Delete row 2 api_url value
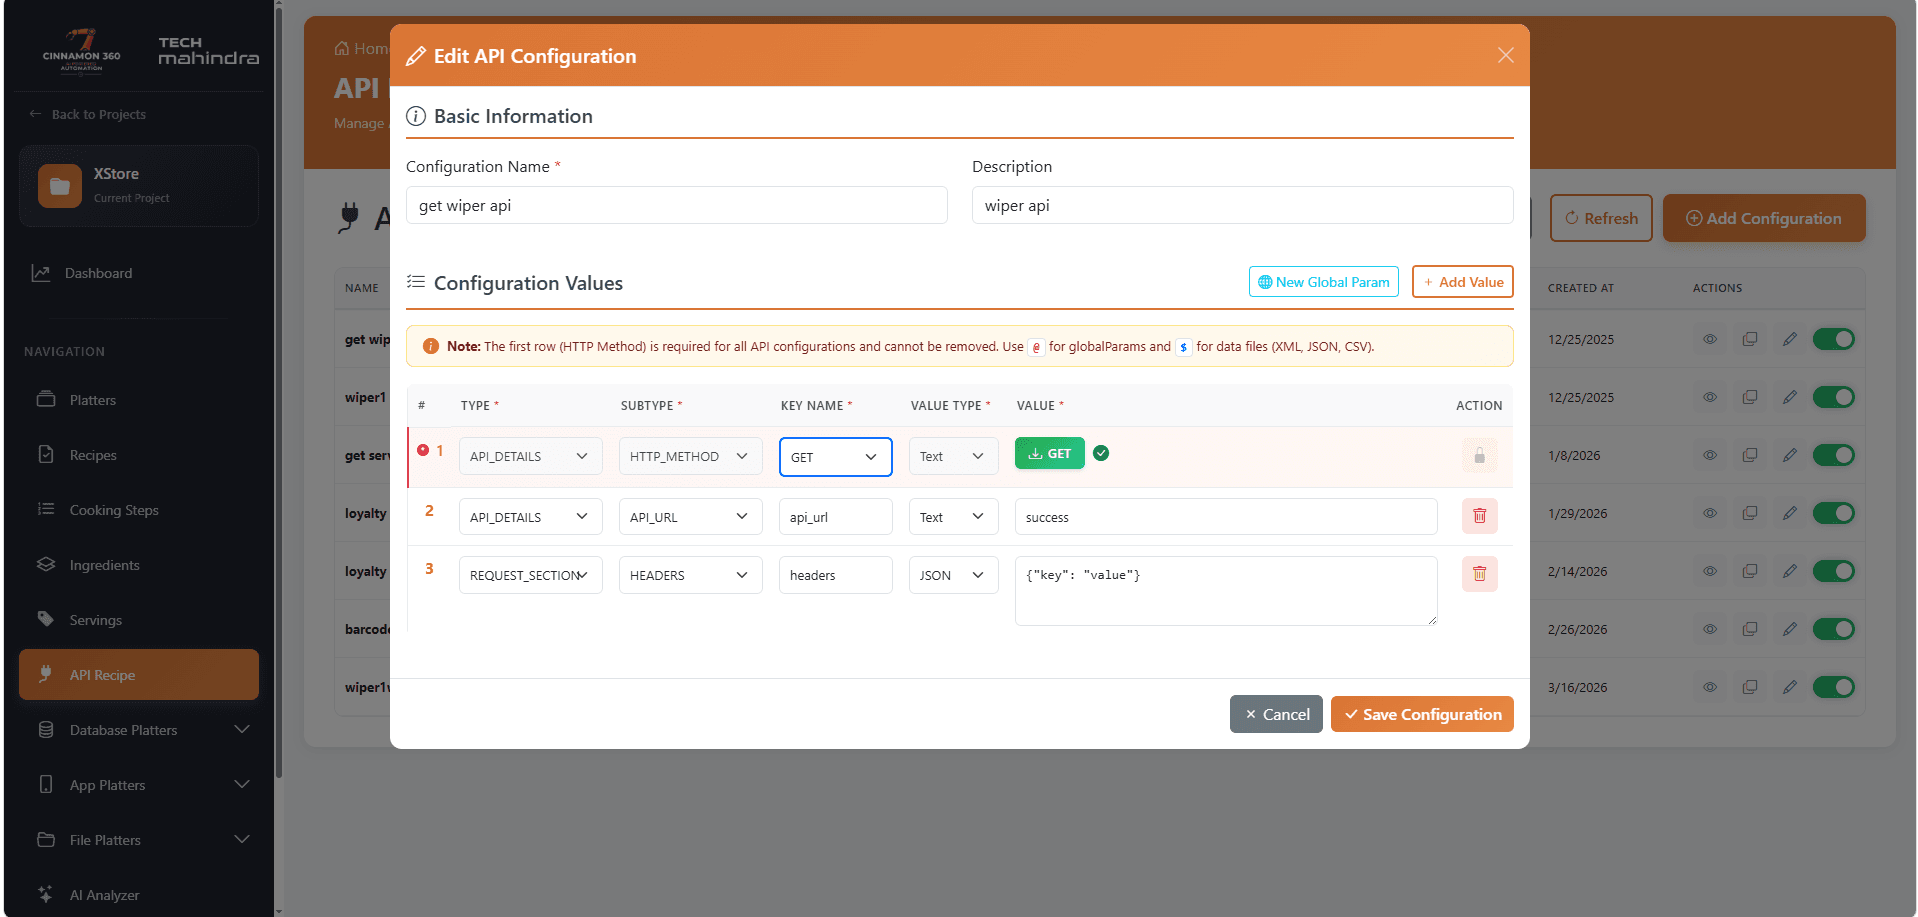 1479,516
